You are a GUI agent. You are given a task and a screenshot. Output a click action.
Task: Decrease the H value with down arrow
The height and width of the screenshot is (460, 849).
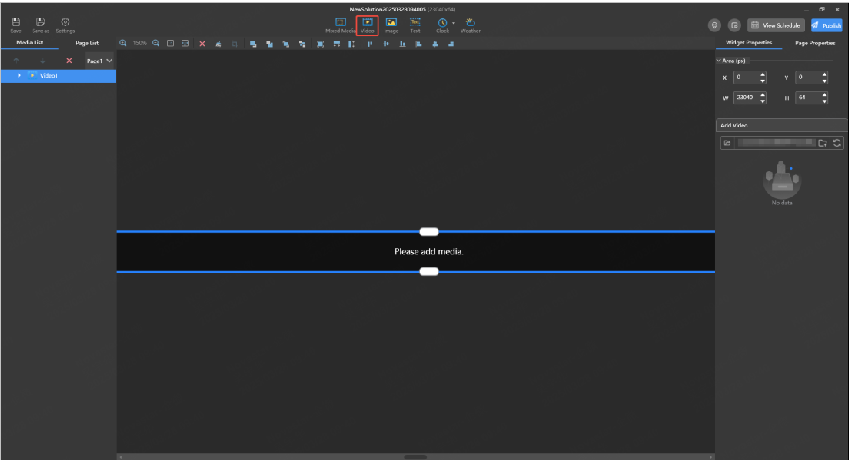point(825,101)
